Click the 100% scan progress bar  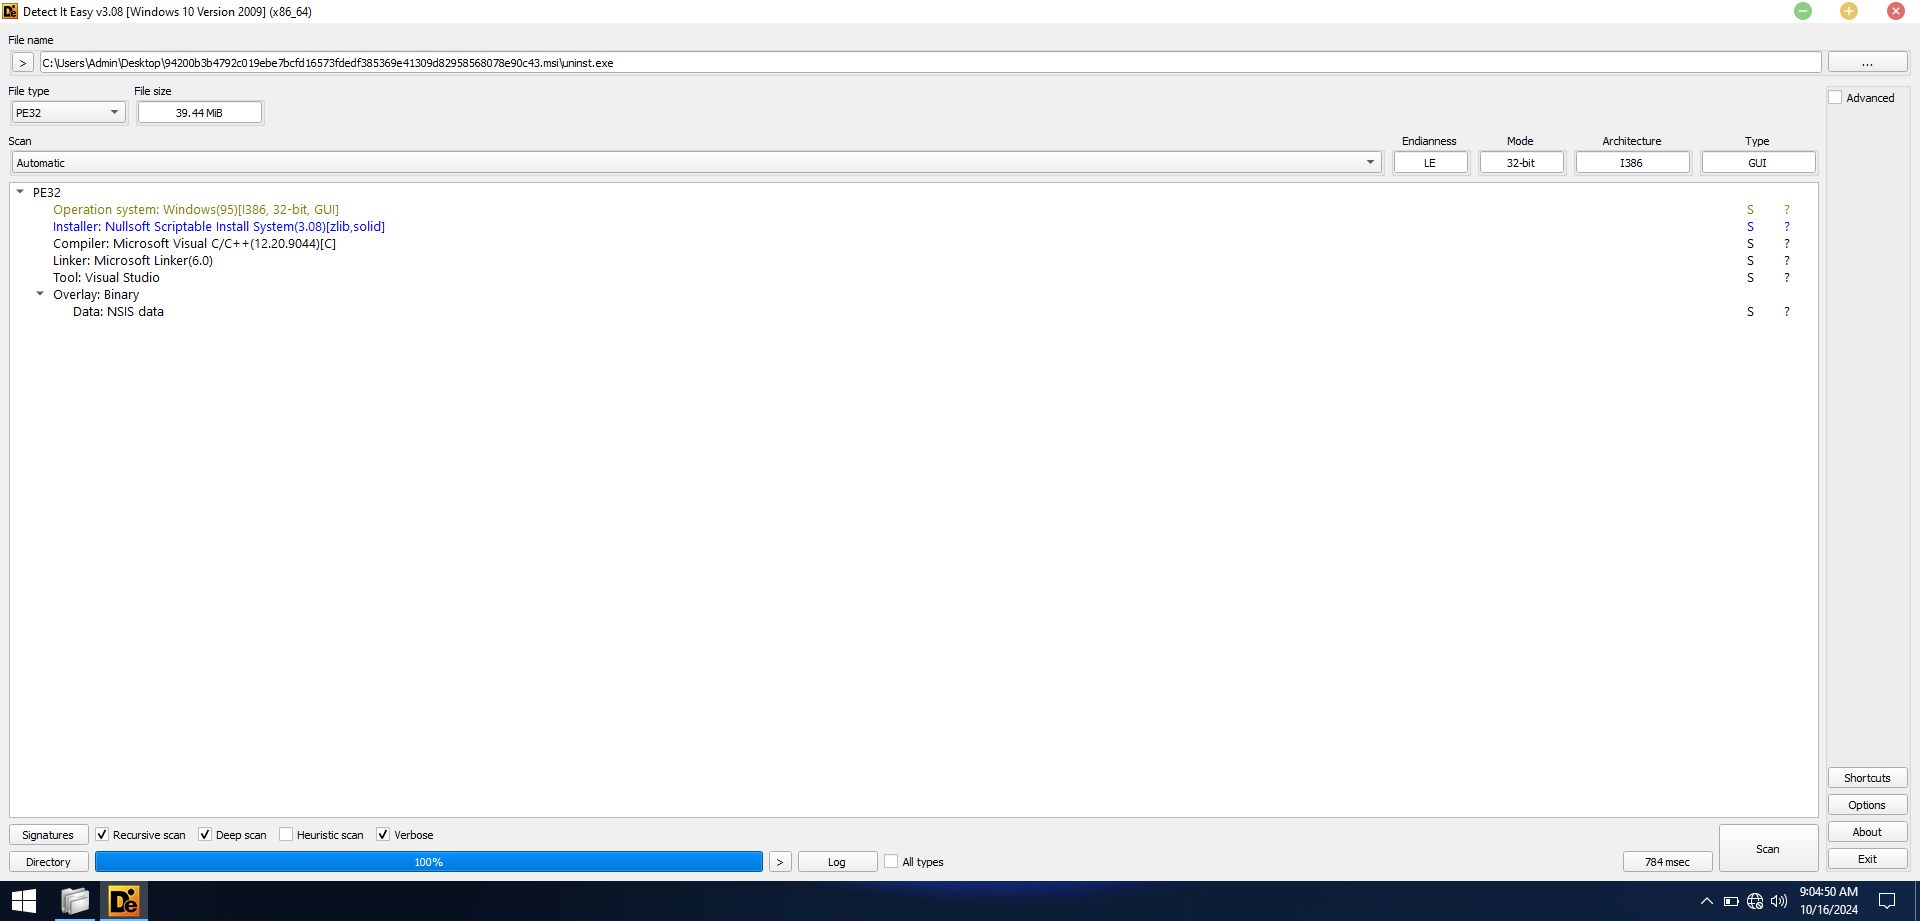[x=429, y=862]
